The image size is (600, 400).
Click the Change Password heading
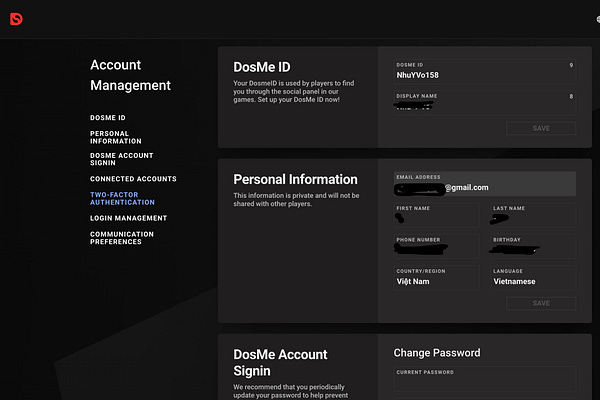[x=437, y=353]
